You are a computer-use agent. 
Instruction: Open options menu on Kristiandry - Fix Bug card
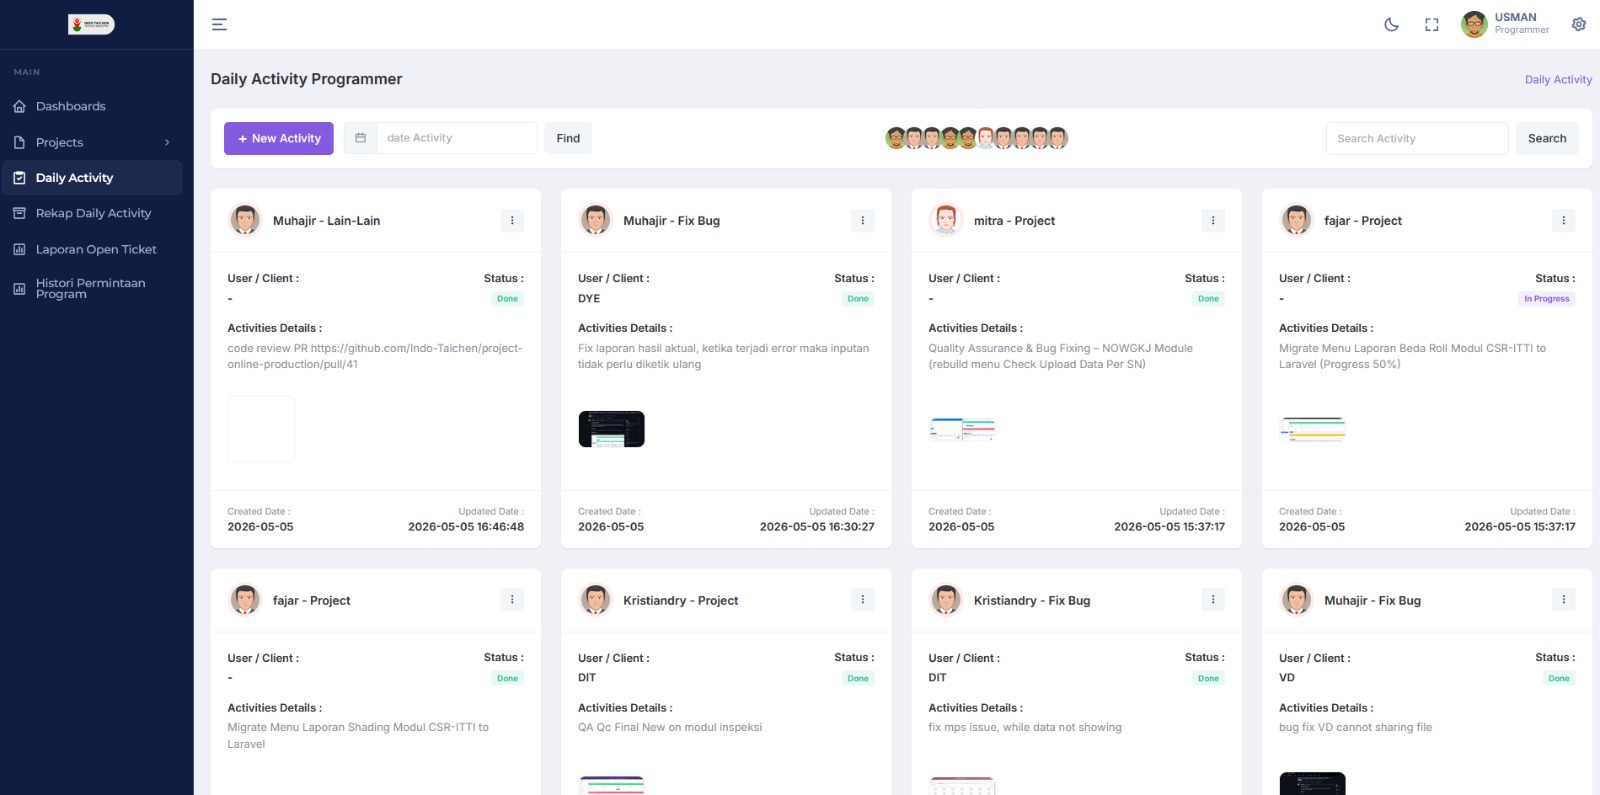[1213, 599]
